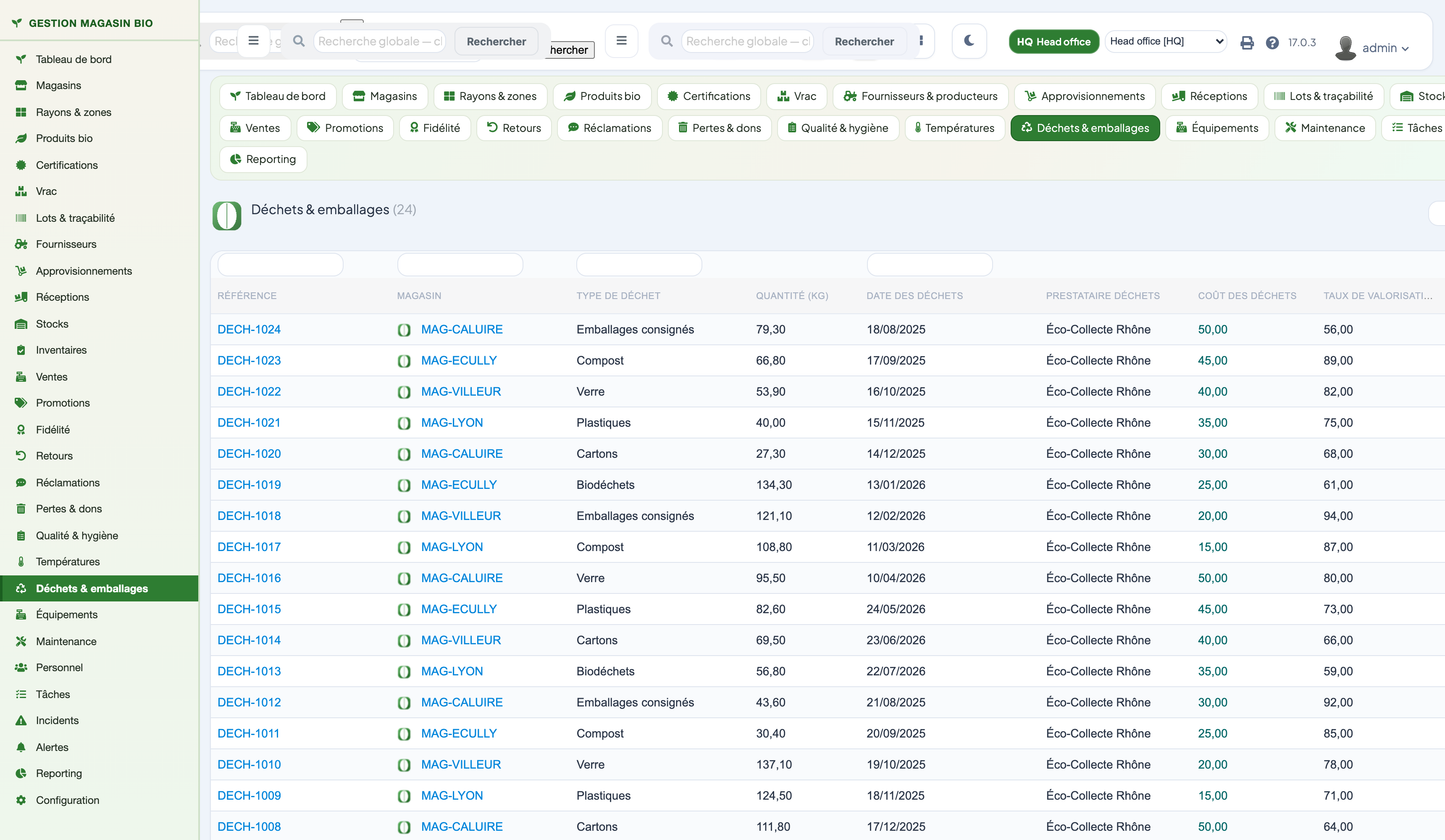This screenshot has height=840, width=1445.
Task: Focus the Type de déchet filter field
Action: 639,265
